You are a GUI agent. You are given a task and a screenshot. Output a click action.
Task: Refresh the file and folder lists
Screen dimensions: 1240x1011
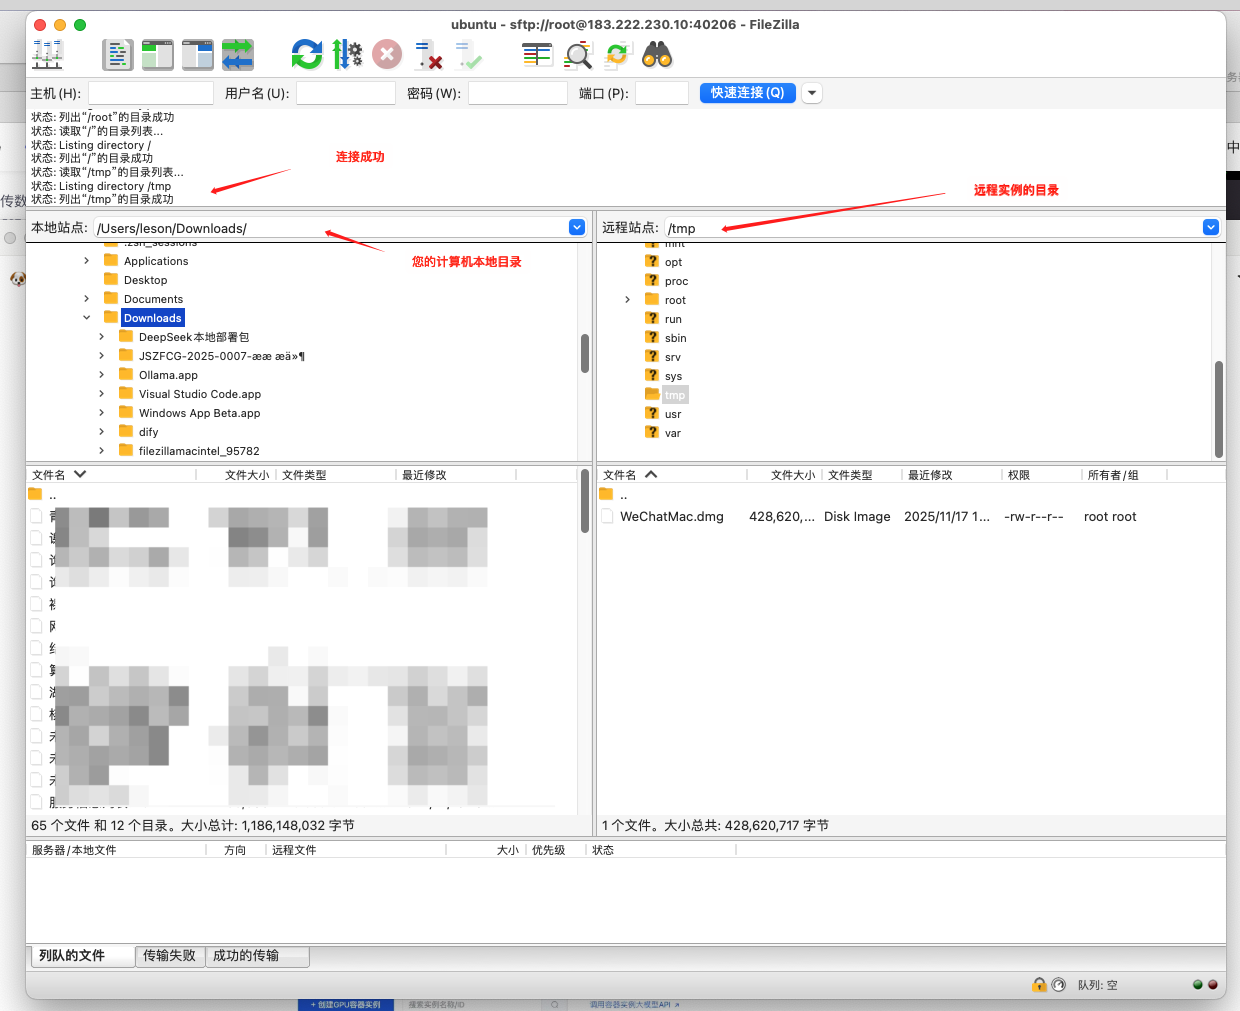point(307,55)
